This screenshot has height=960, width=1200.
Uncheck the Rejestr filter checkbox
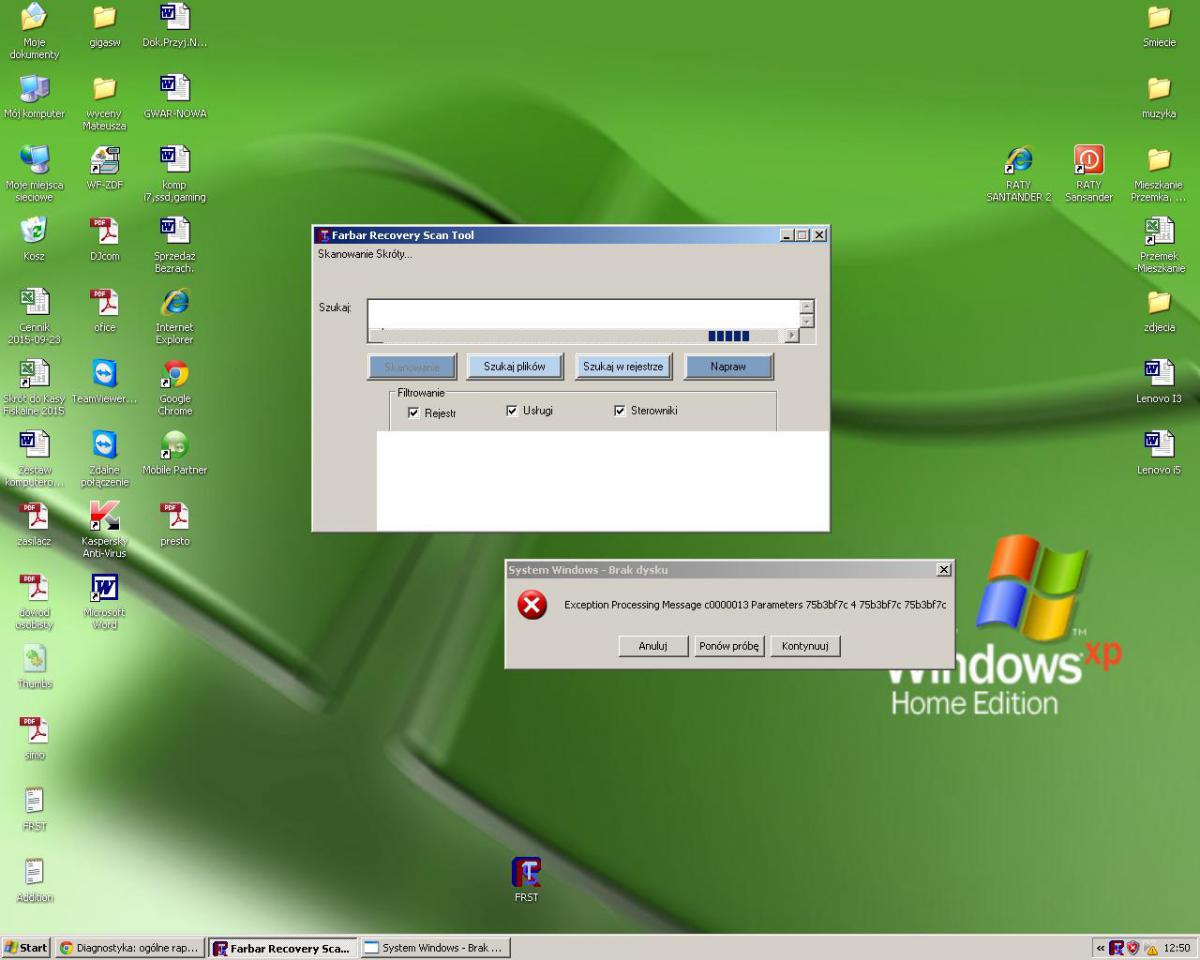413,412
